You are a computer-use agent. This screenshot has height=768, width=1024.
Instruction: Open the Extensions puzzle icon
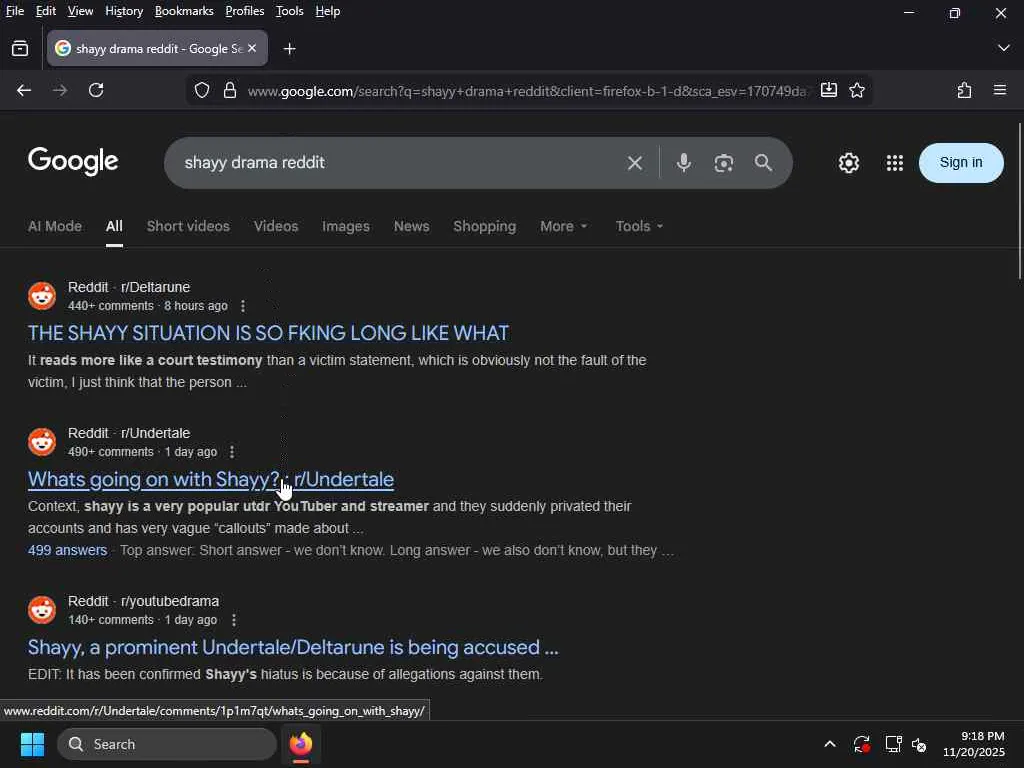click(964, 90)
